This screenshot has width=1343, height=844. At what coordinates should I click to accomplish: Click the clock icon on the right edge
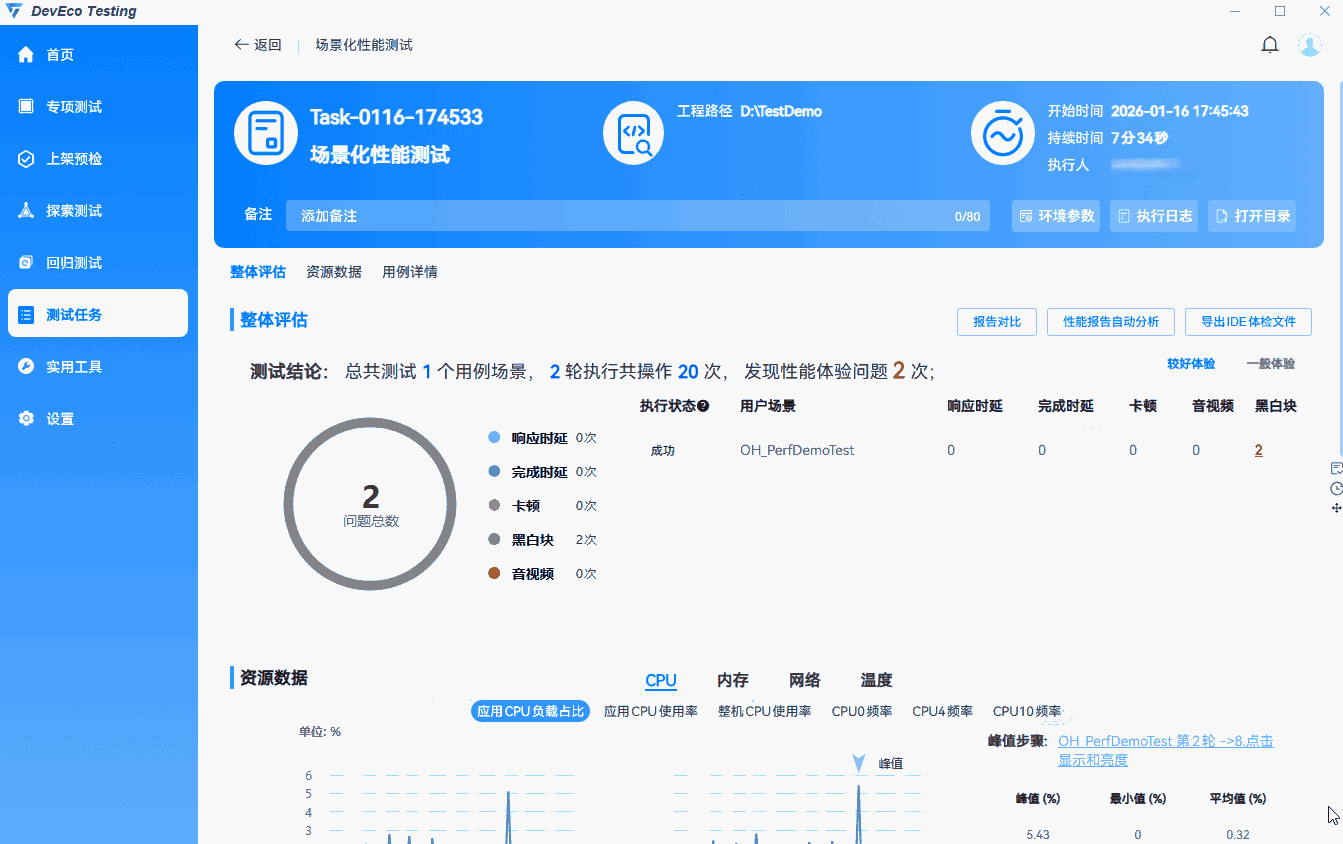1336,489
